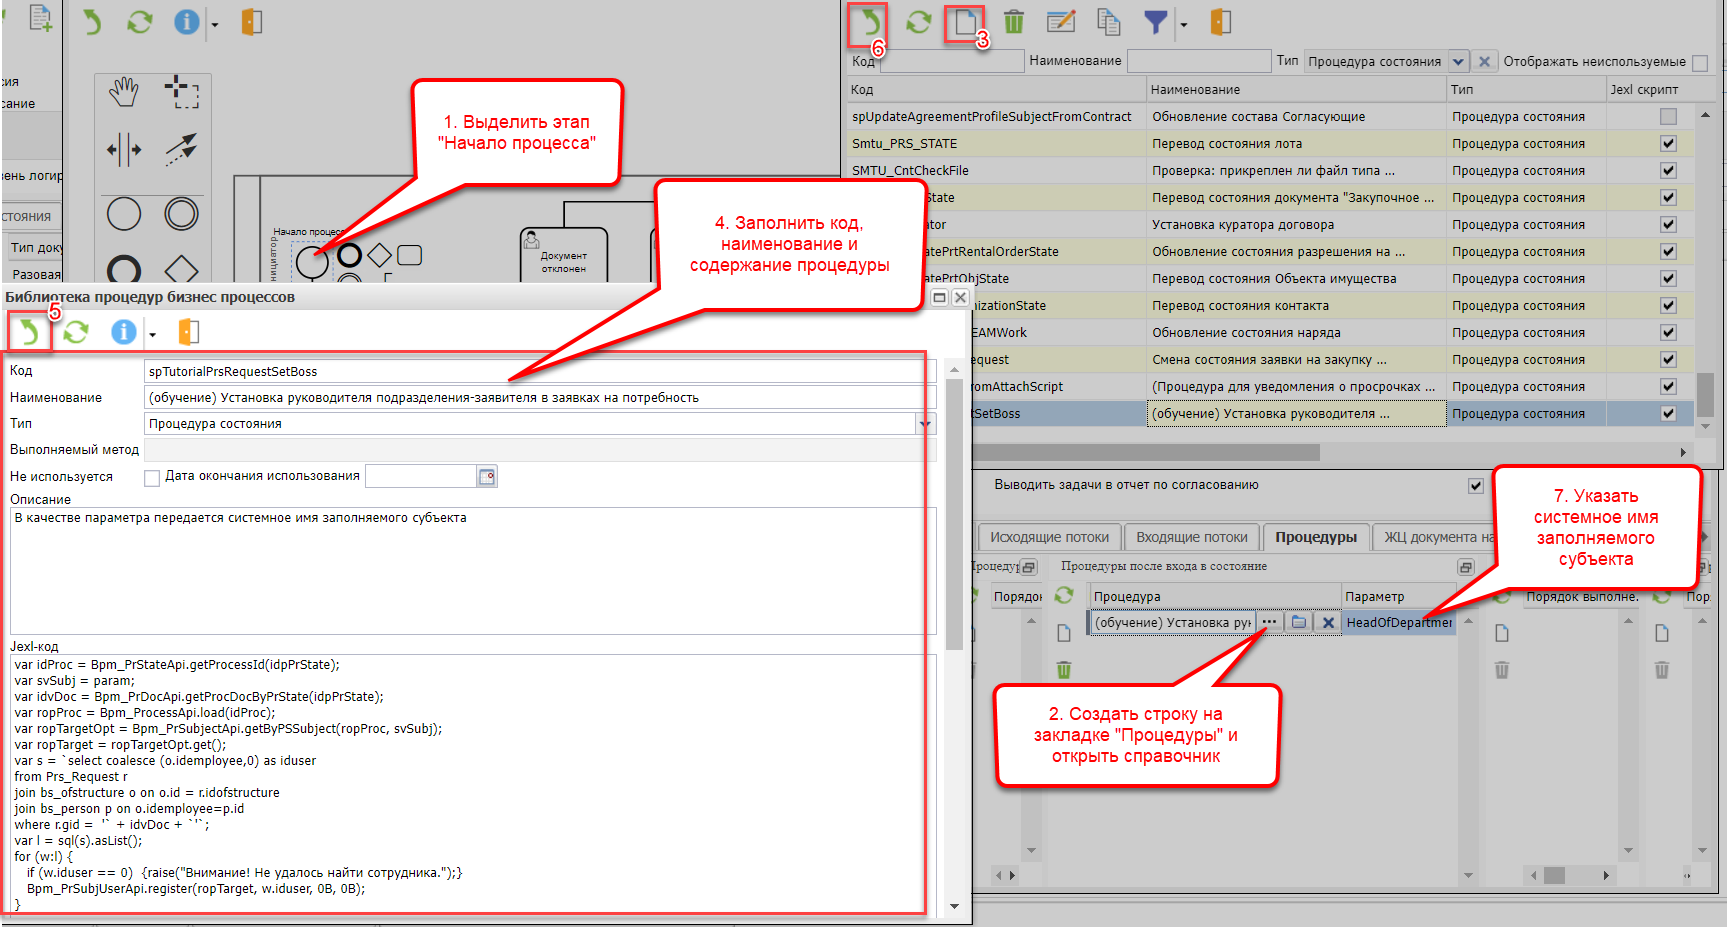1727x927 pixels.
Task: Select the global connect arrows tool
Action: 181,149
